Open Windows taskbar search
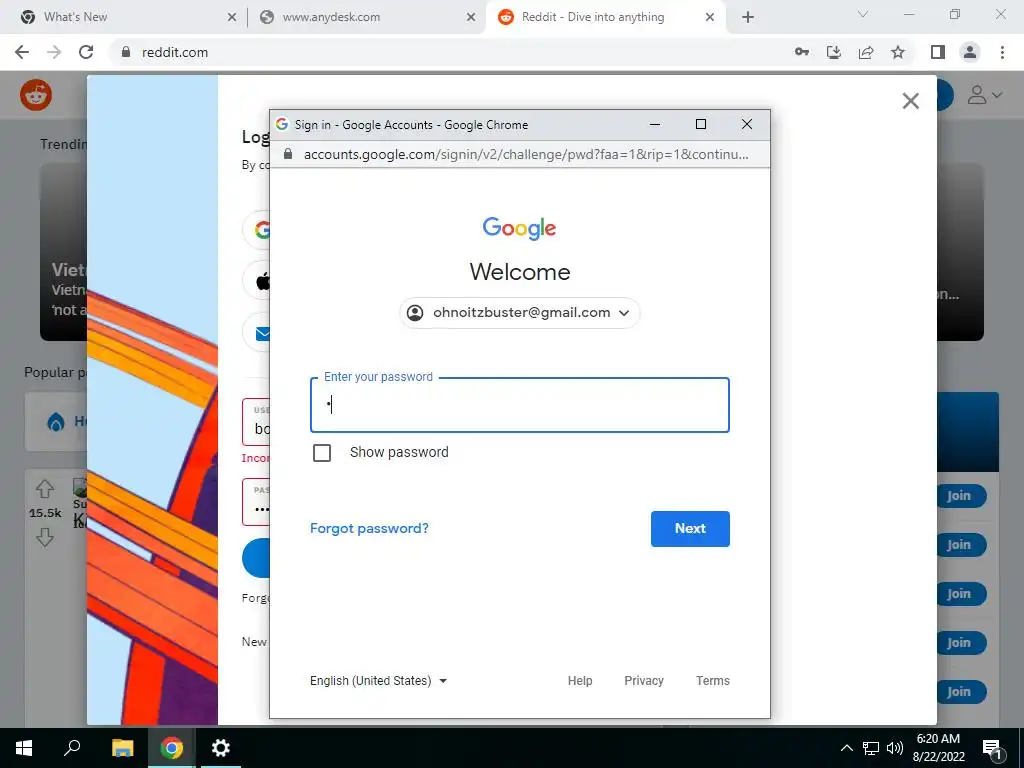Viewport: 1024px width, 768px height. pyautogui.click(x=72, y=748)
